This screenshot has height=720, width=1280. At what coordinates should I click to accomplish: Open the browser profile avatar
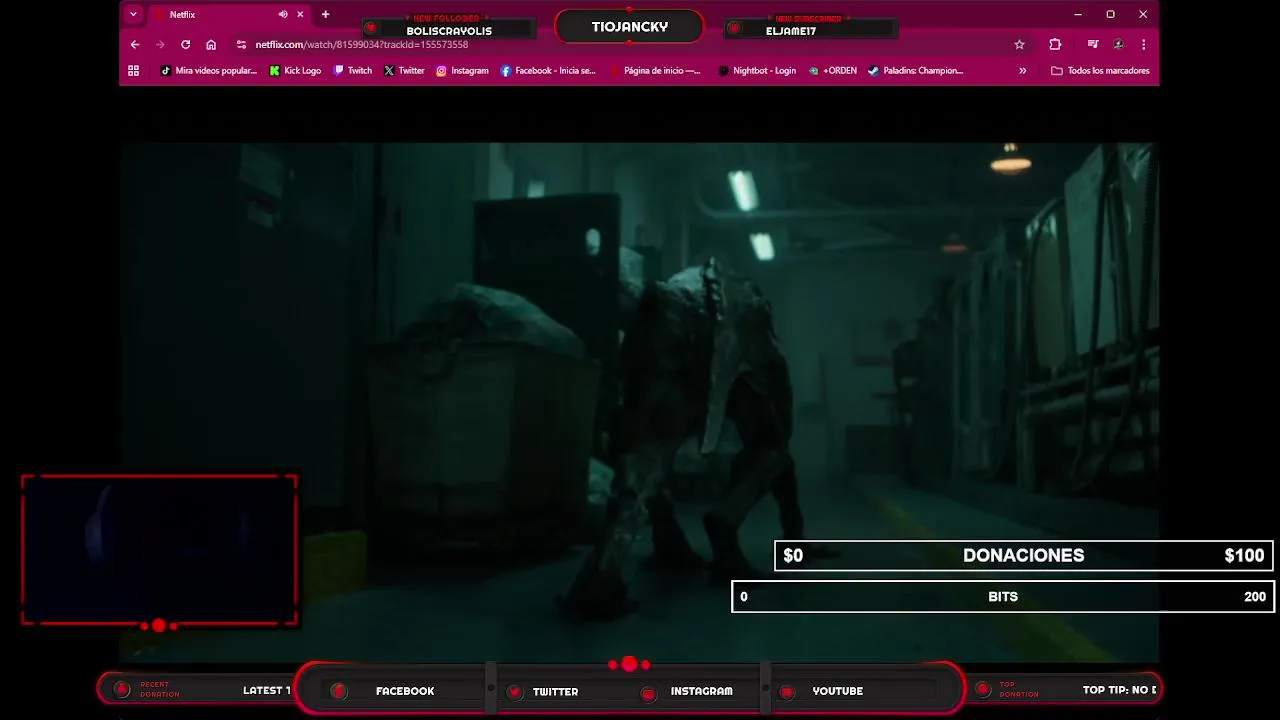click(x=1118, y=45)
